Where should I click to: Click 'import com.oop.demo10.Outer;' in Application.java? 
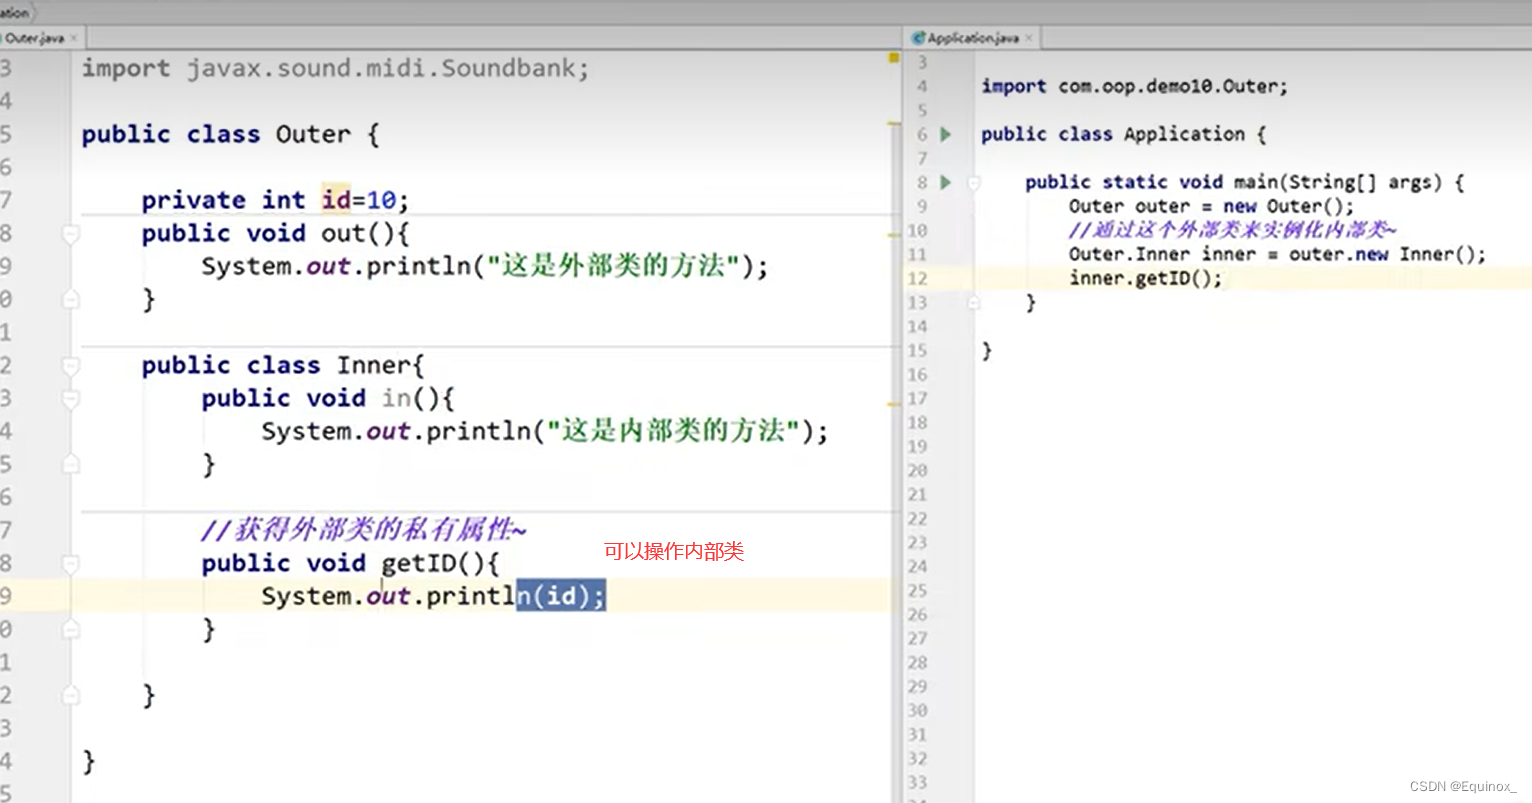pyautogui.click(x=1134, y=86)
